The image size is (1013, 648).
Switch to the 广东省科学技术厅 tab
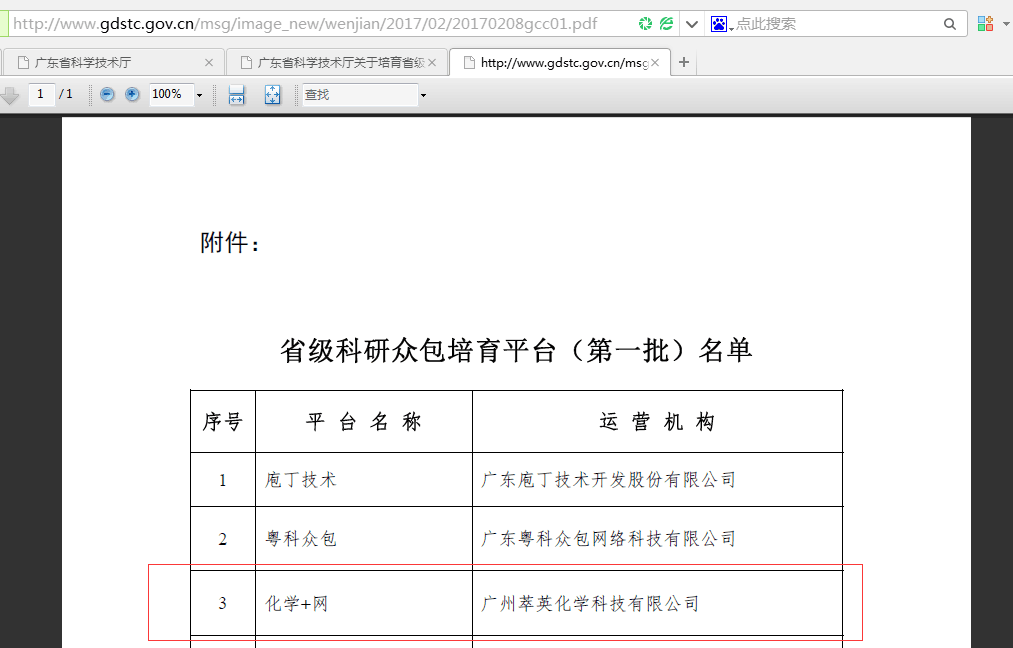tap(110, 62)
